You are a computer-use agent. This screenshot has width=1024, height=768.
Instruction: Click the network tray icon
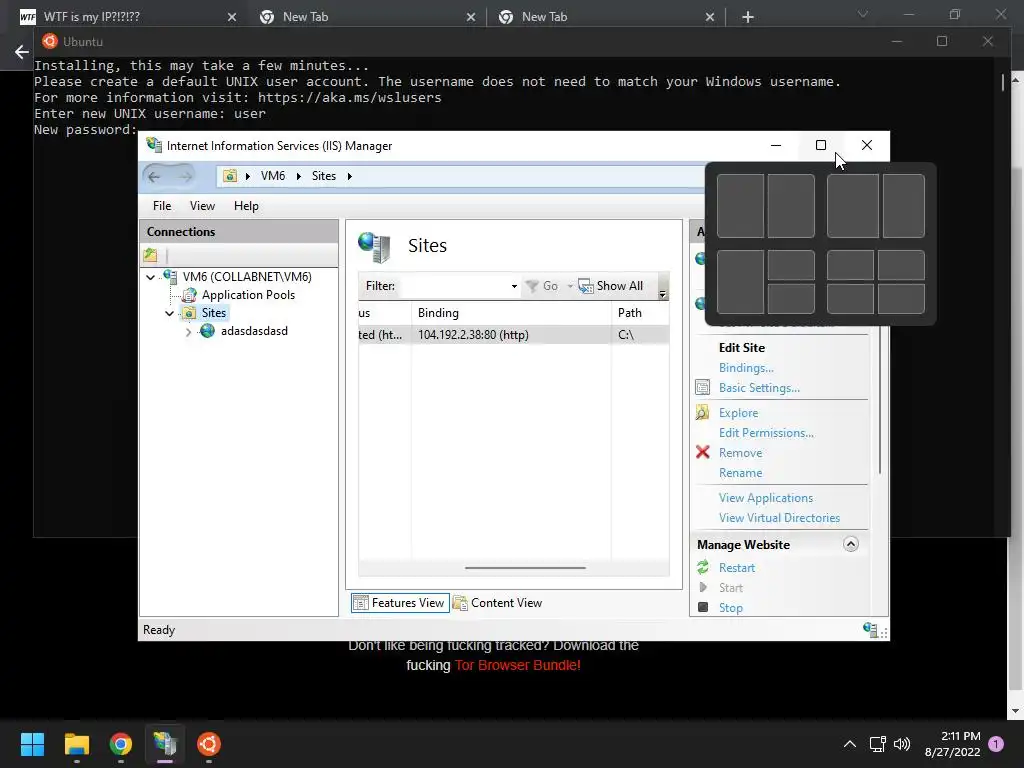[x=877, y=744]
